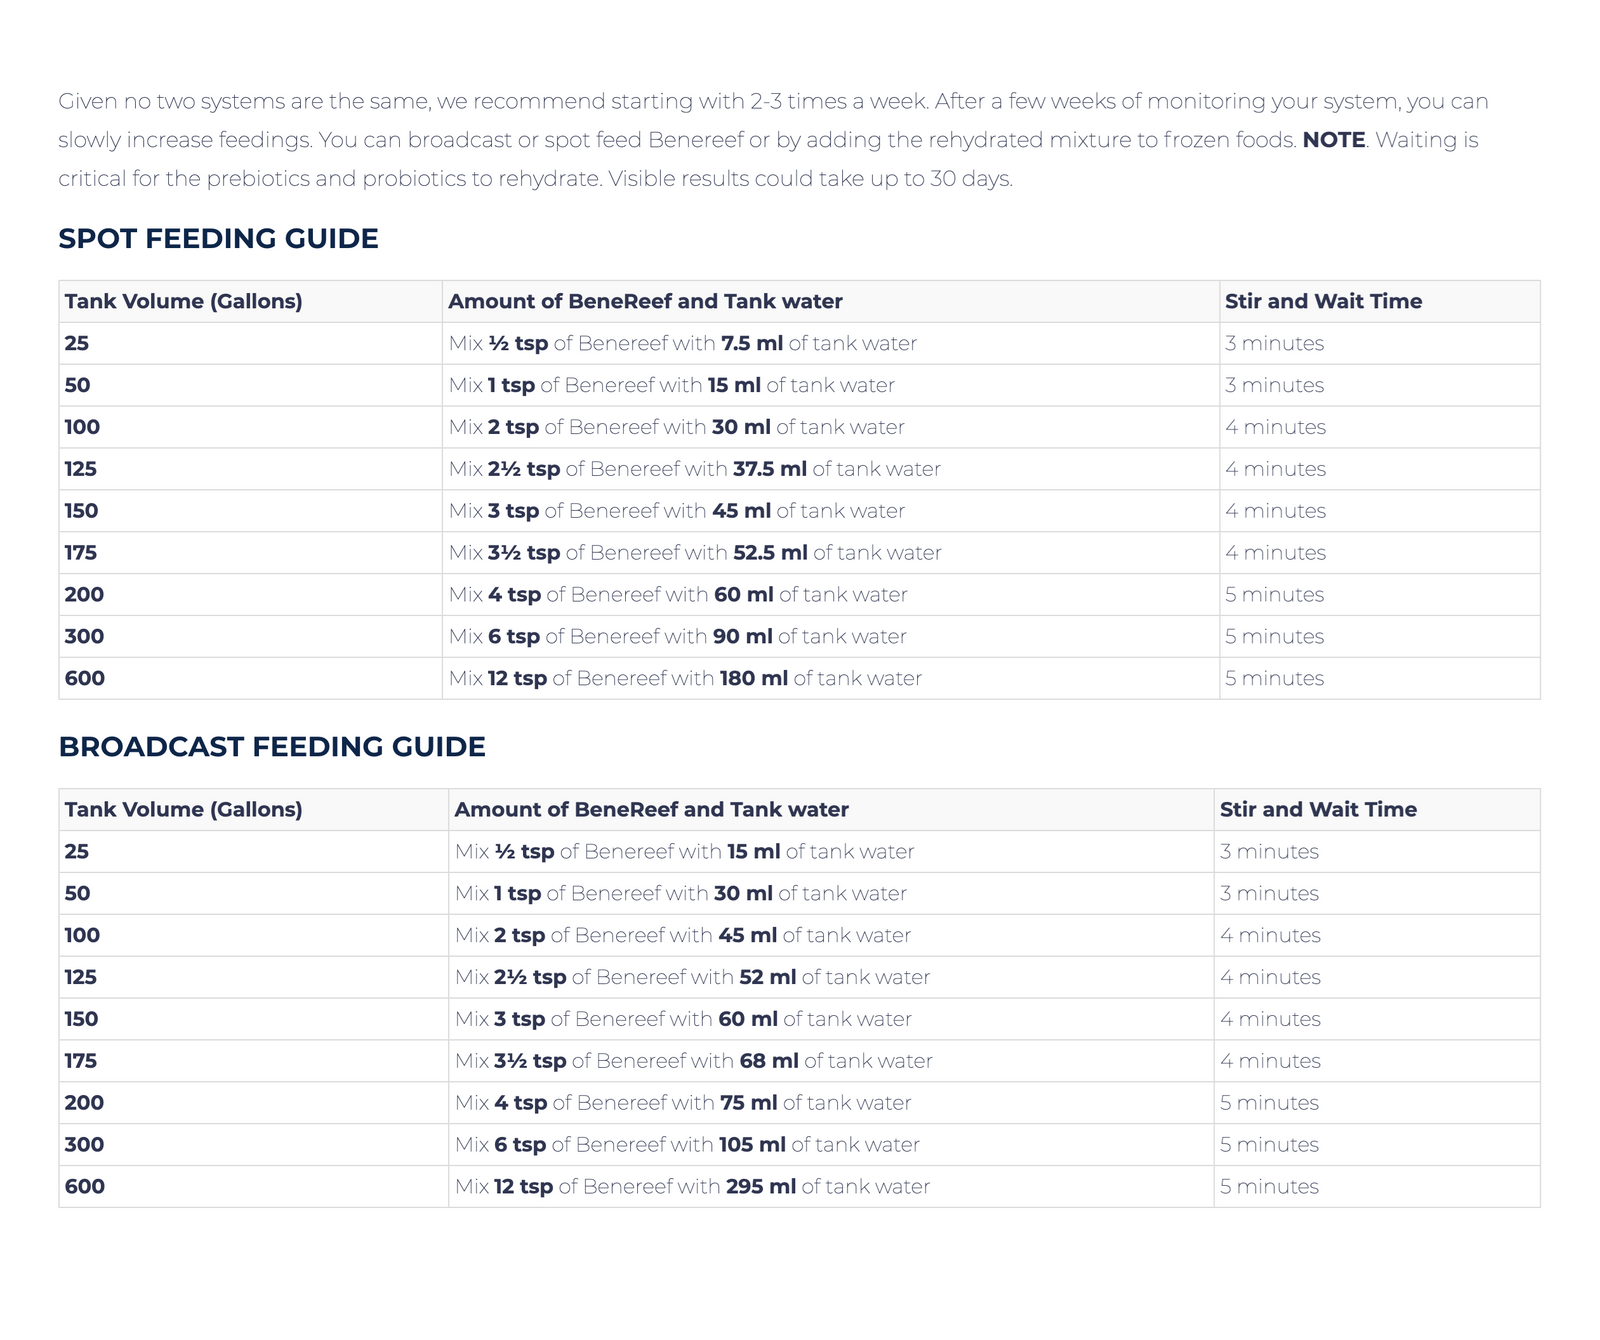Click the '68 ml' broadcast feeding cell
The width and height of the screenshot is (1600, 1340).
[x=768, y=1061]
